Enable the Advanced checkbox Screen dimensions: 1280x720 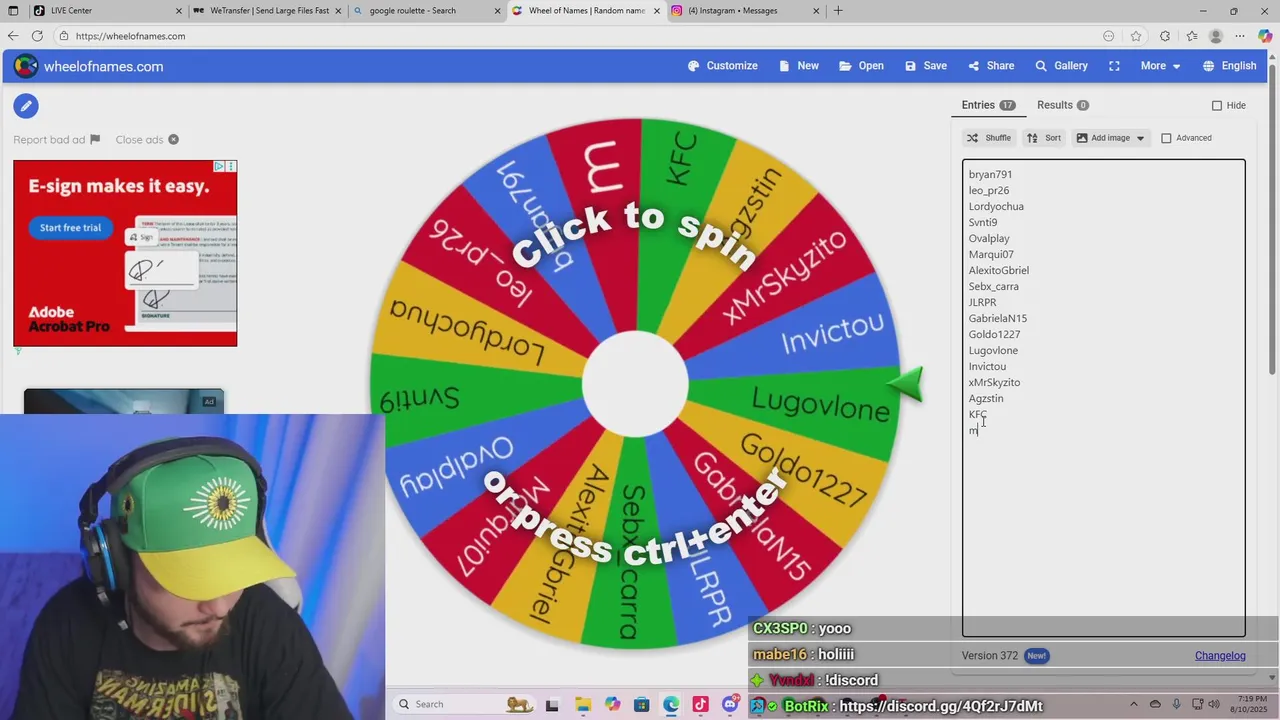[x=1166, y=138]
